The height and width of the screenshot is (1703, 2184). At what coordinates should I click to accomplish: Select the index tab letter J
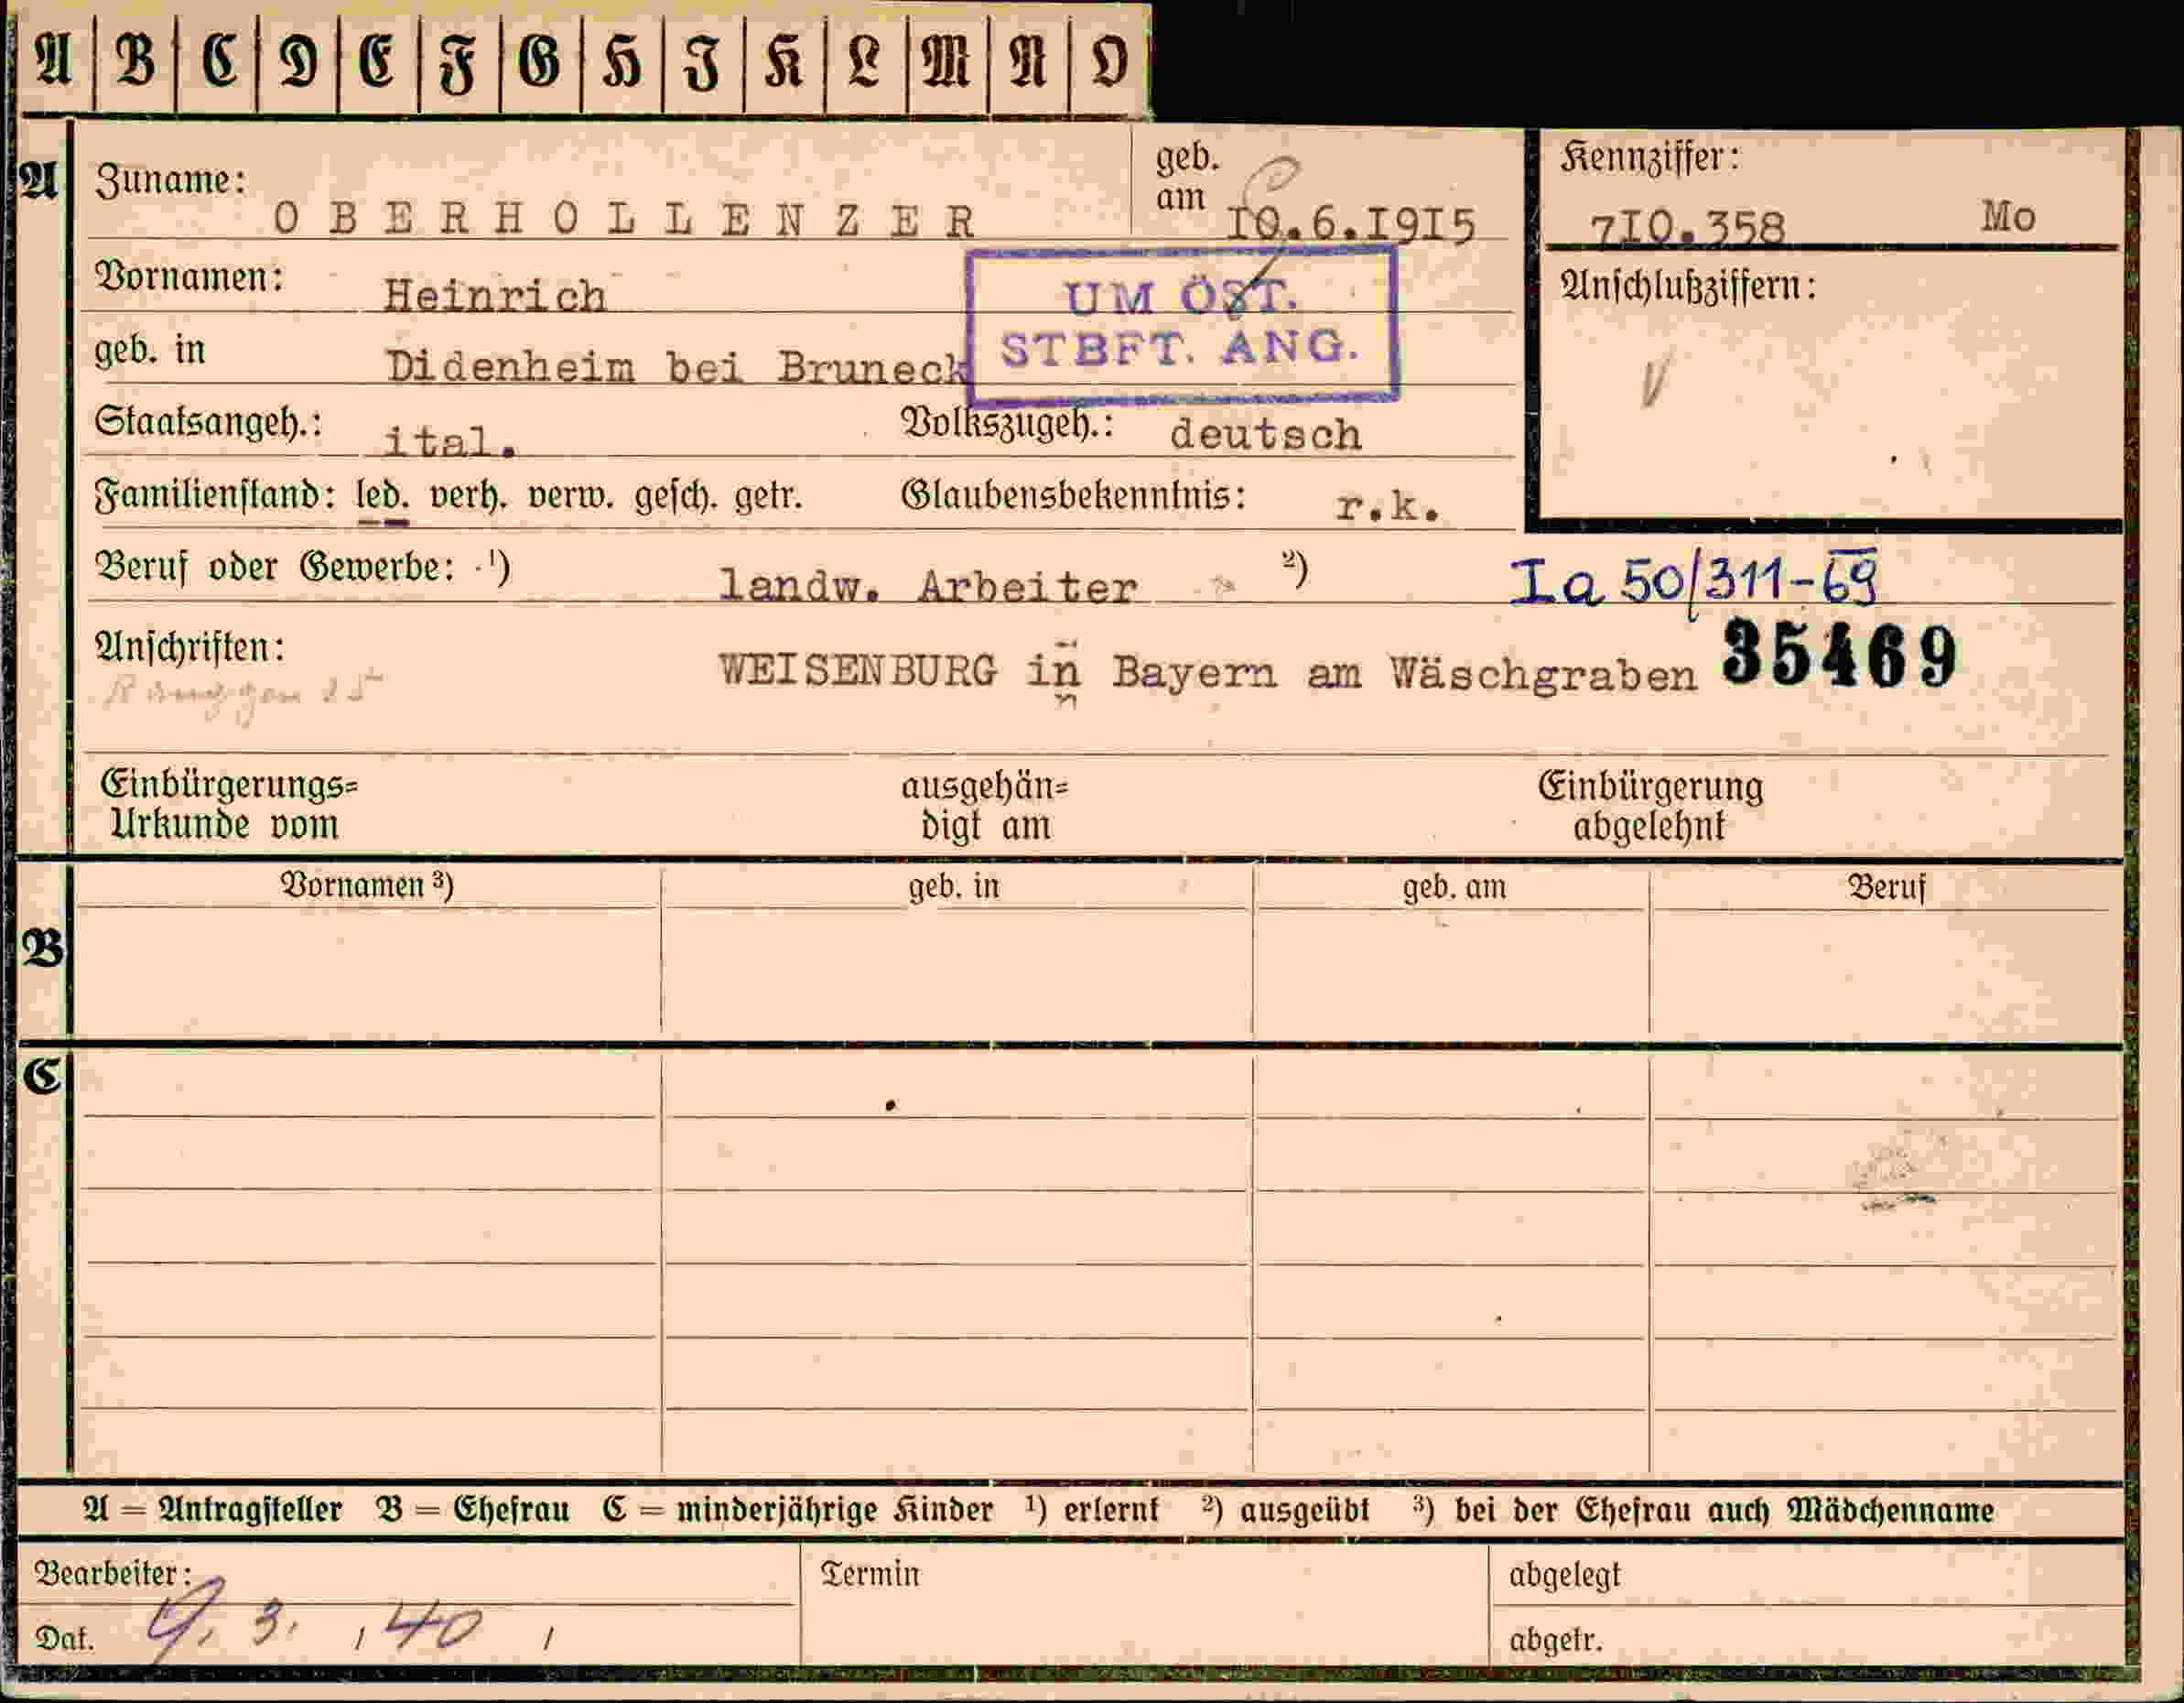click(x=703, y=61)
